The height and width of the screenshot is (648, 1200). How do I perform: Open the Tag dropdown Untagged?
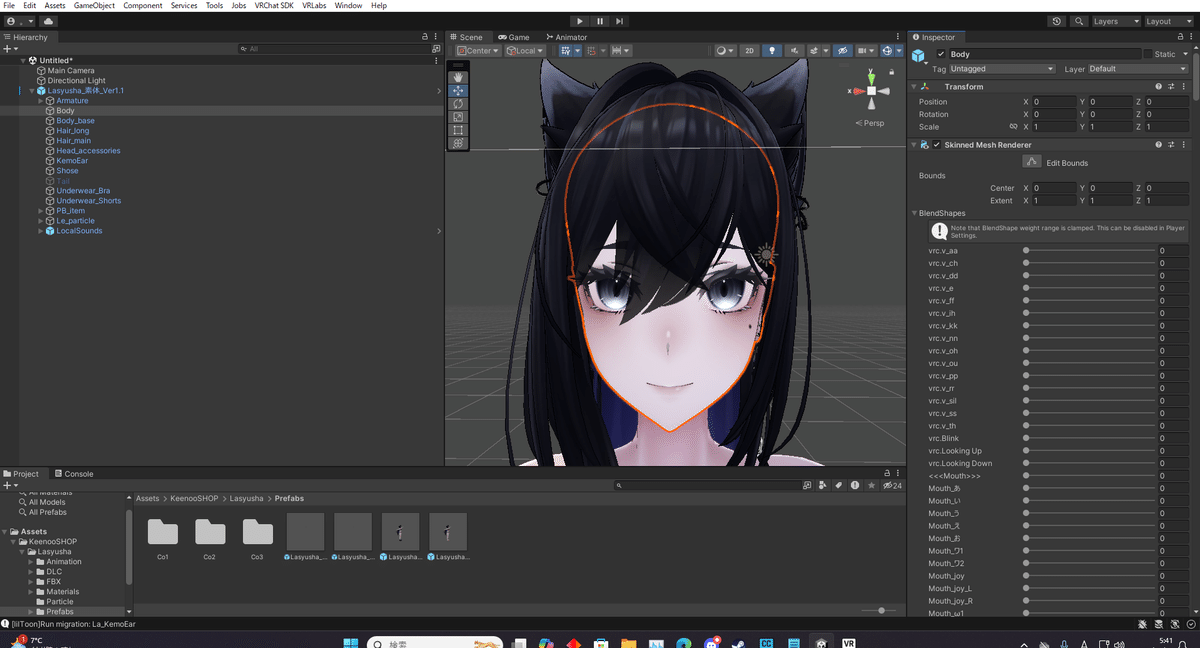pos(1002,69)
